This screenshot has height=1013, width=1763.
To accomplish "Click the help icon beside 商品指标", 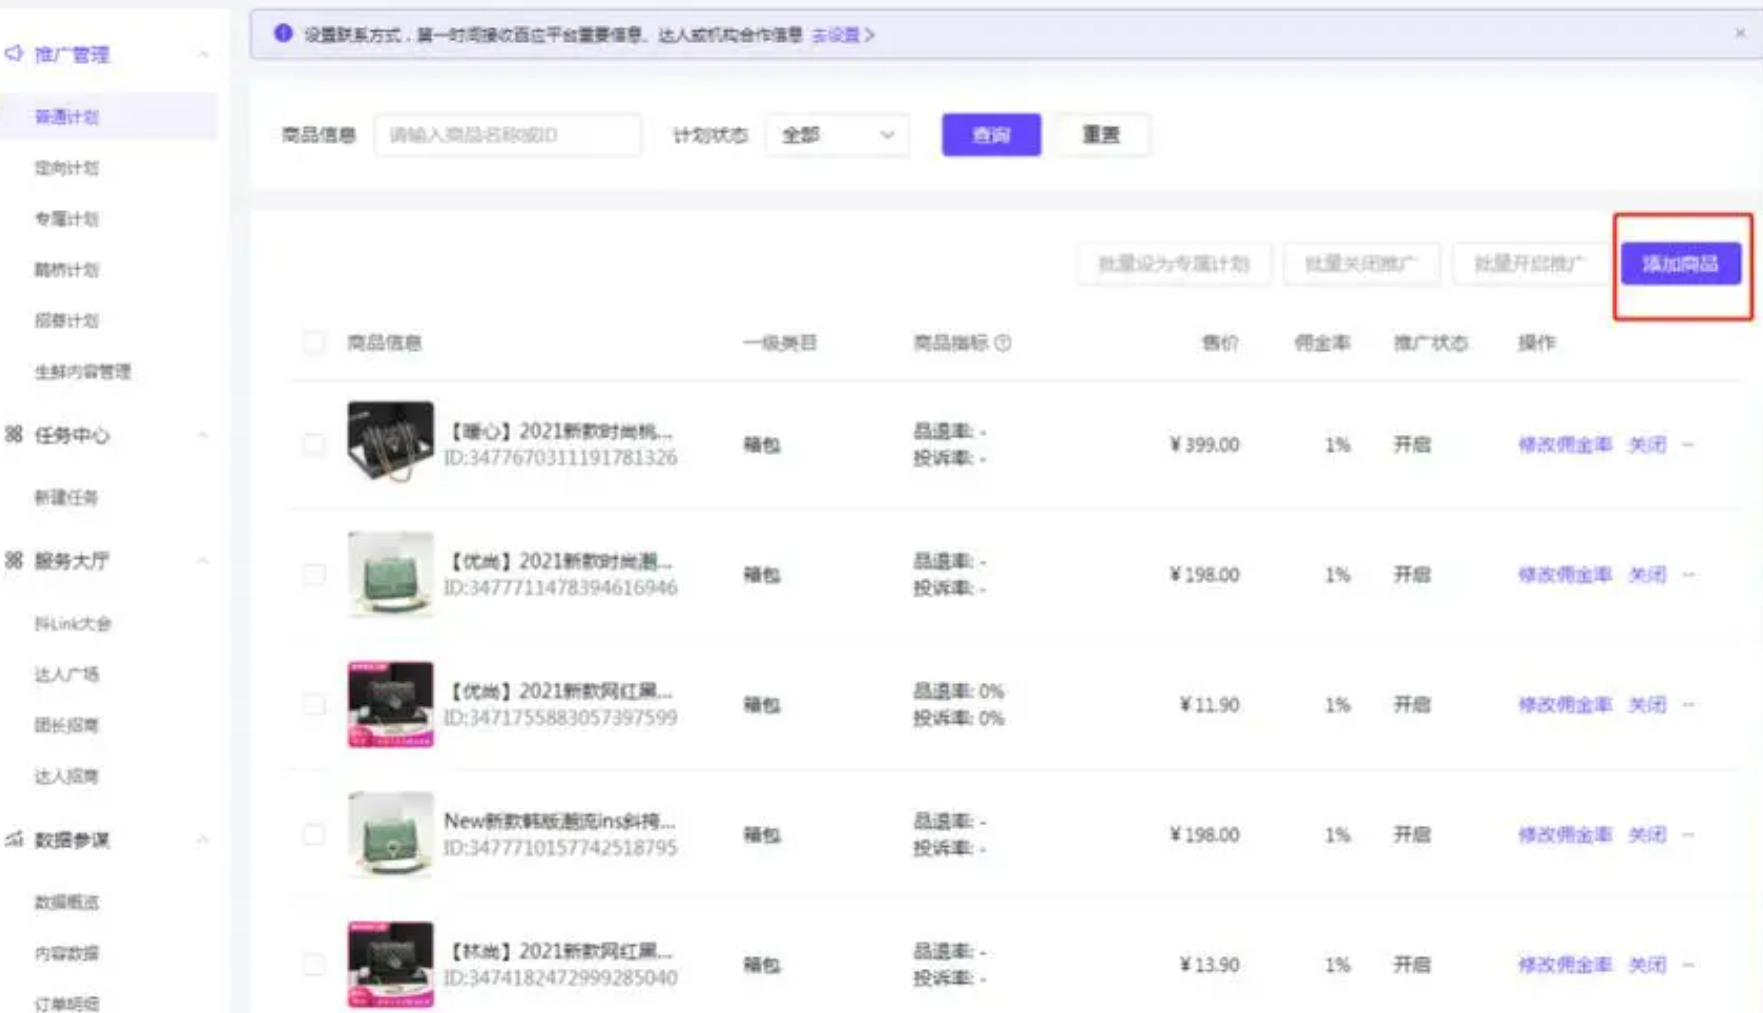I will [1003, 343].
